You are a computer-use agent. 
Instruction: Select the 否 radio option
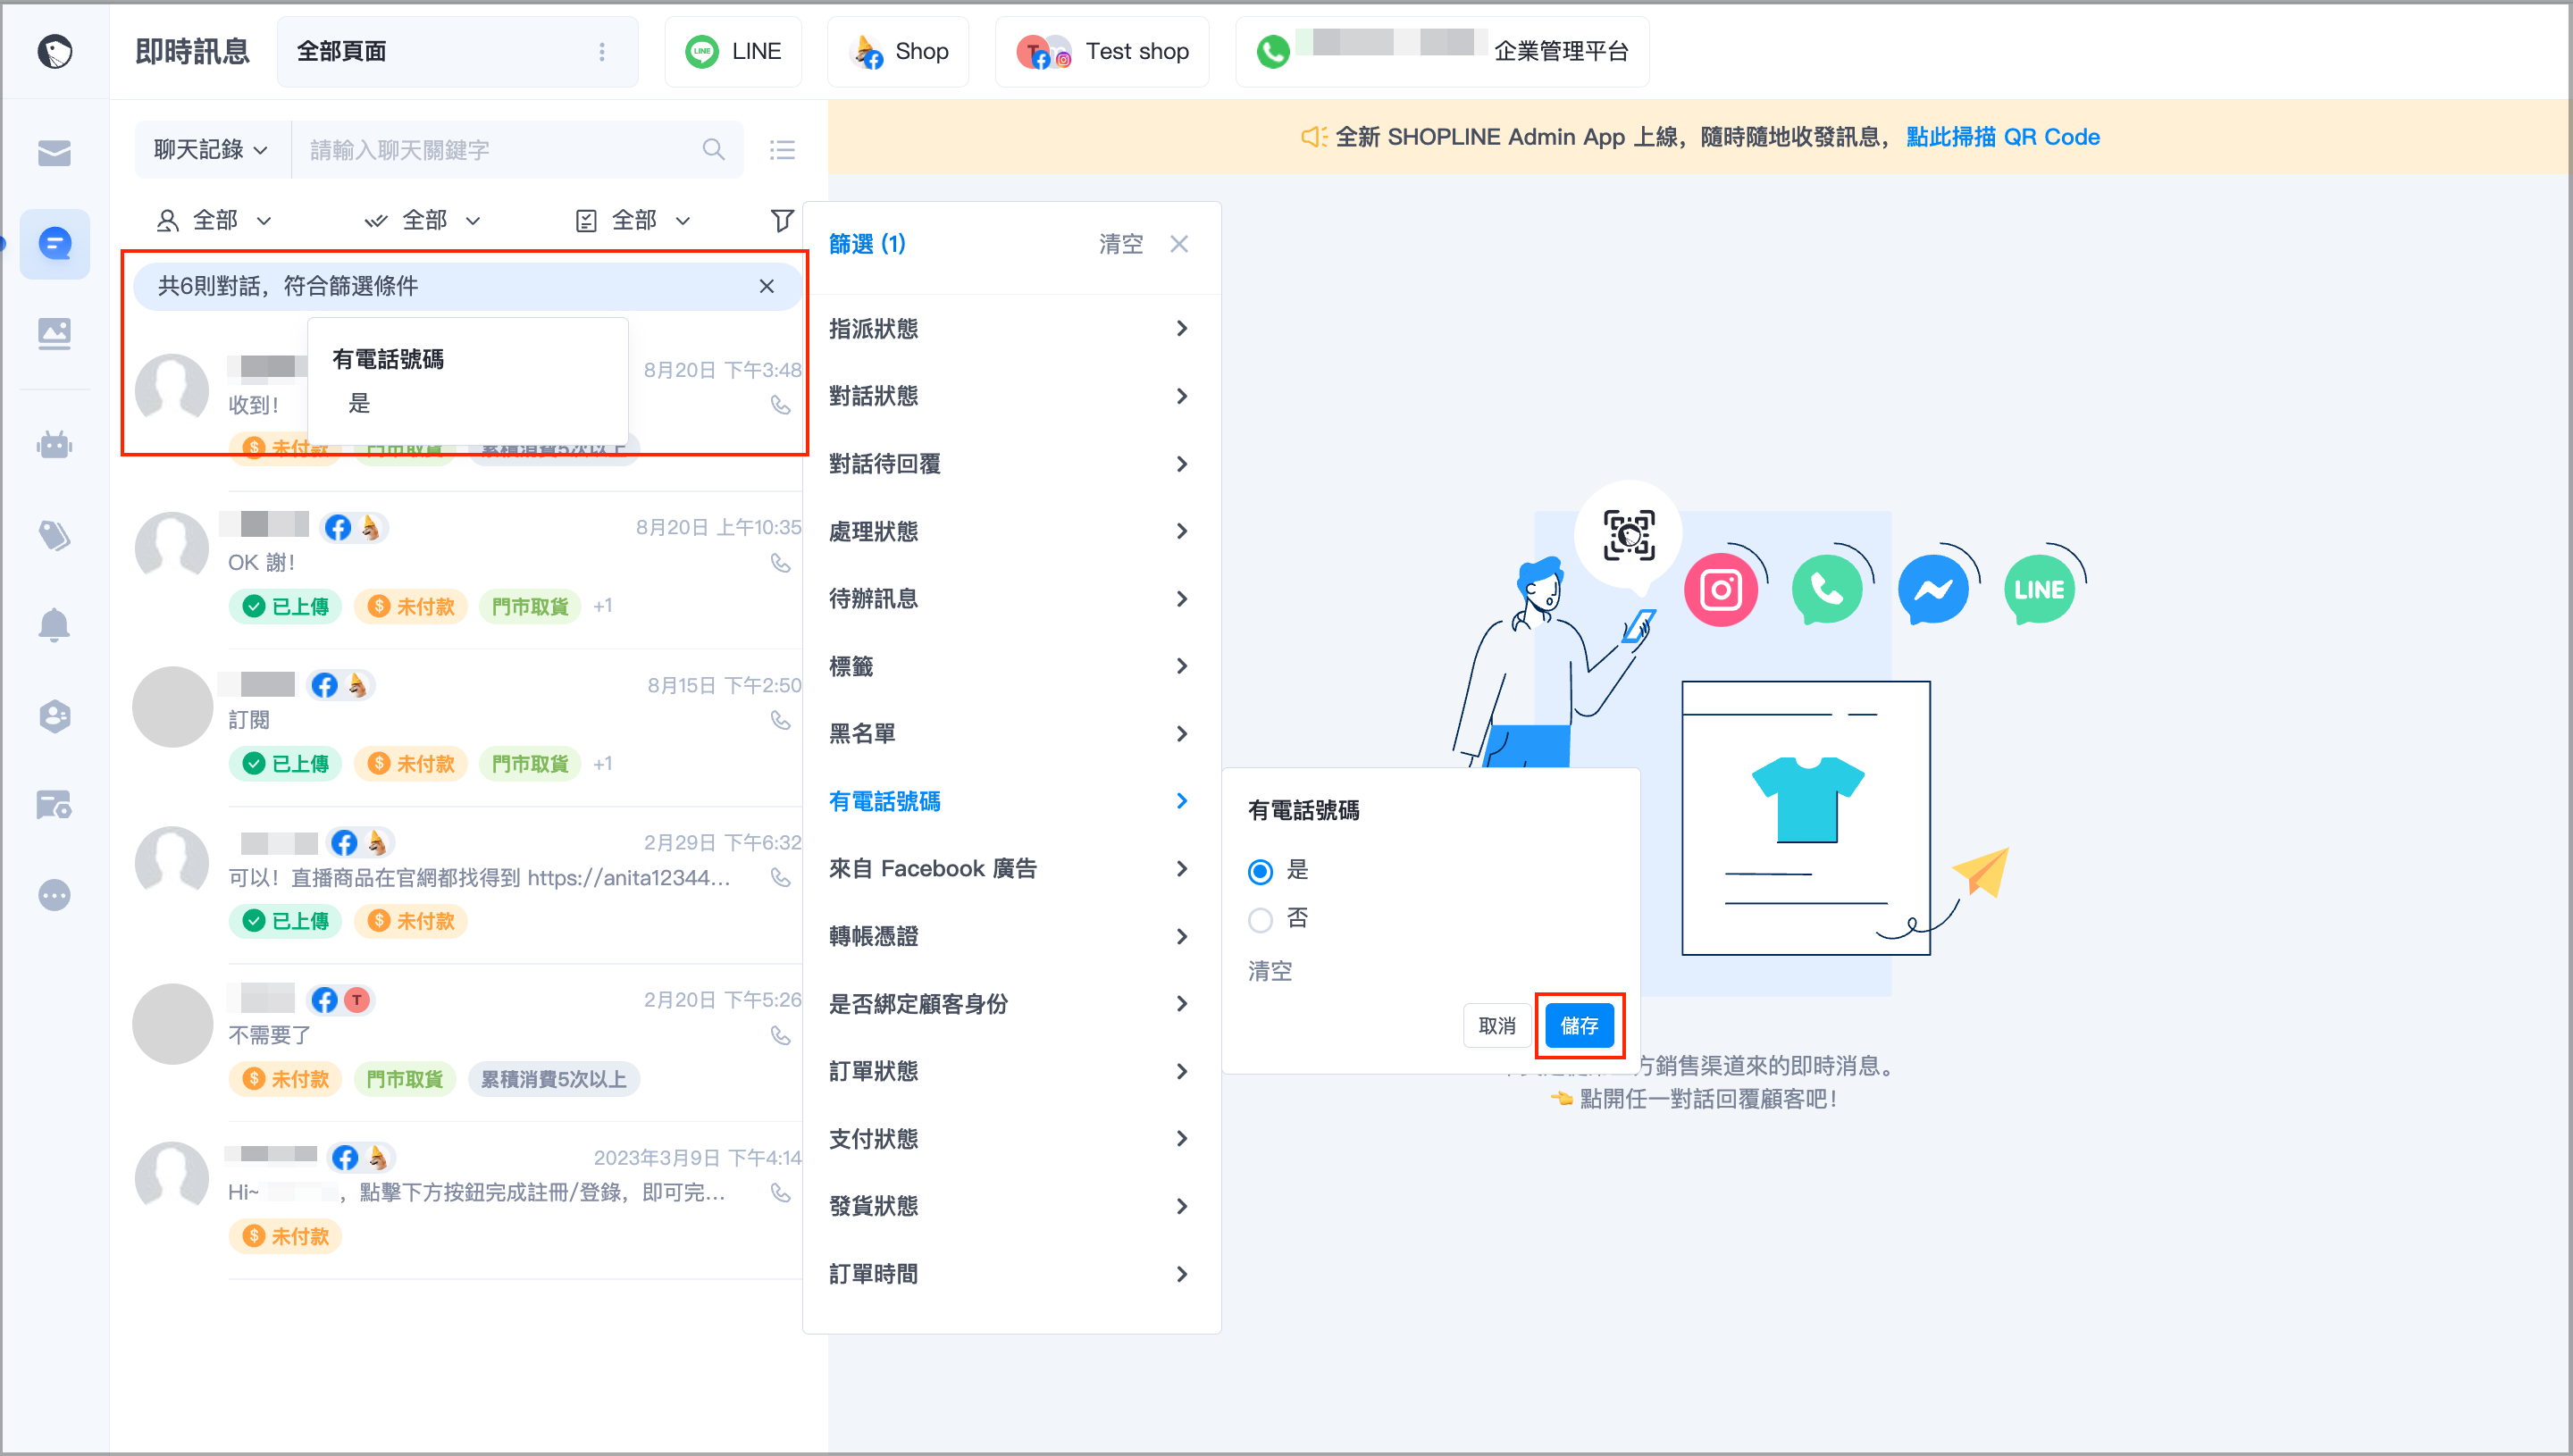[x=1260, y=919]
